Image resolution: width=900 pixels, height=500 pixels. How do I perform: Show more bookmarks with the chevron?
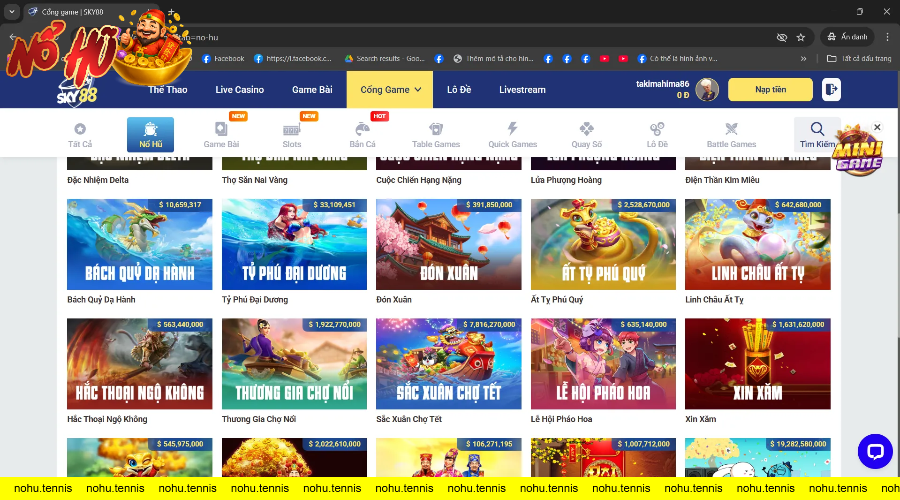point(804,59)
